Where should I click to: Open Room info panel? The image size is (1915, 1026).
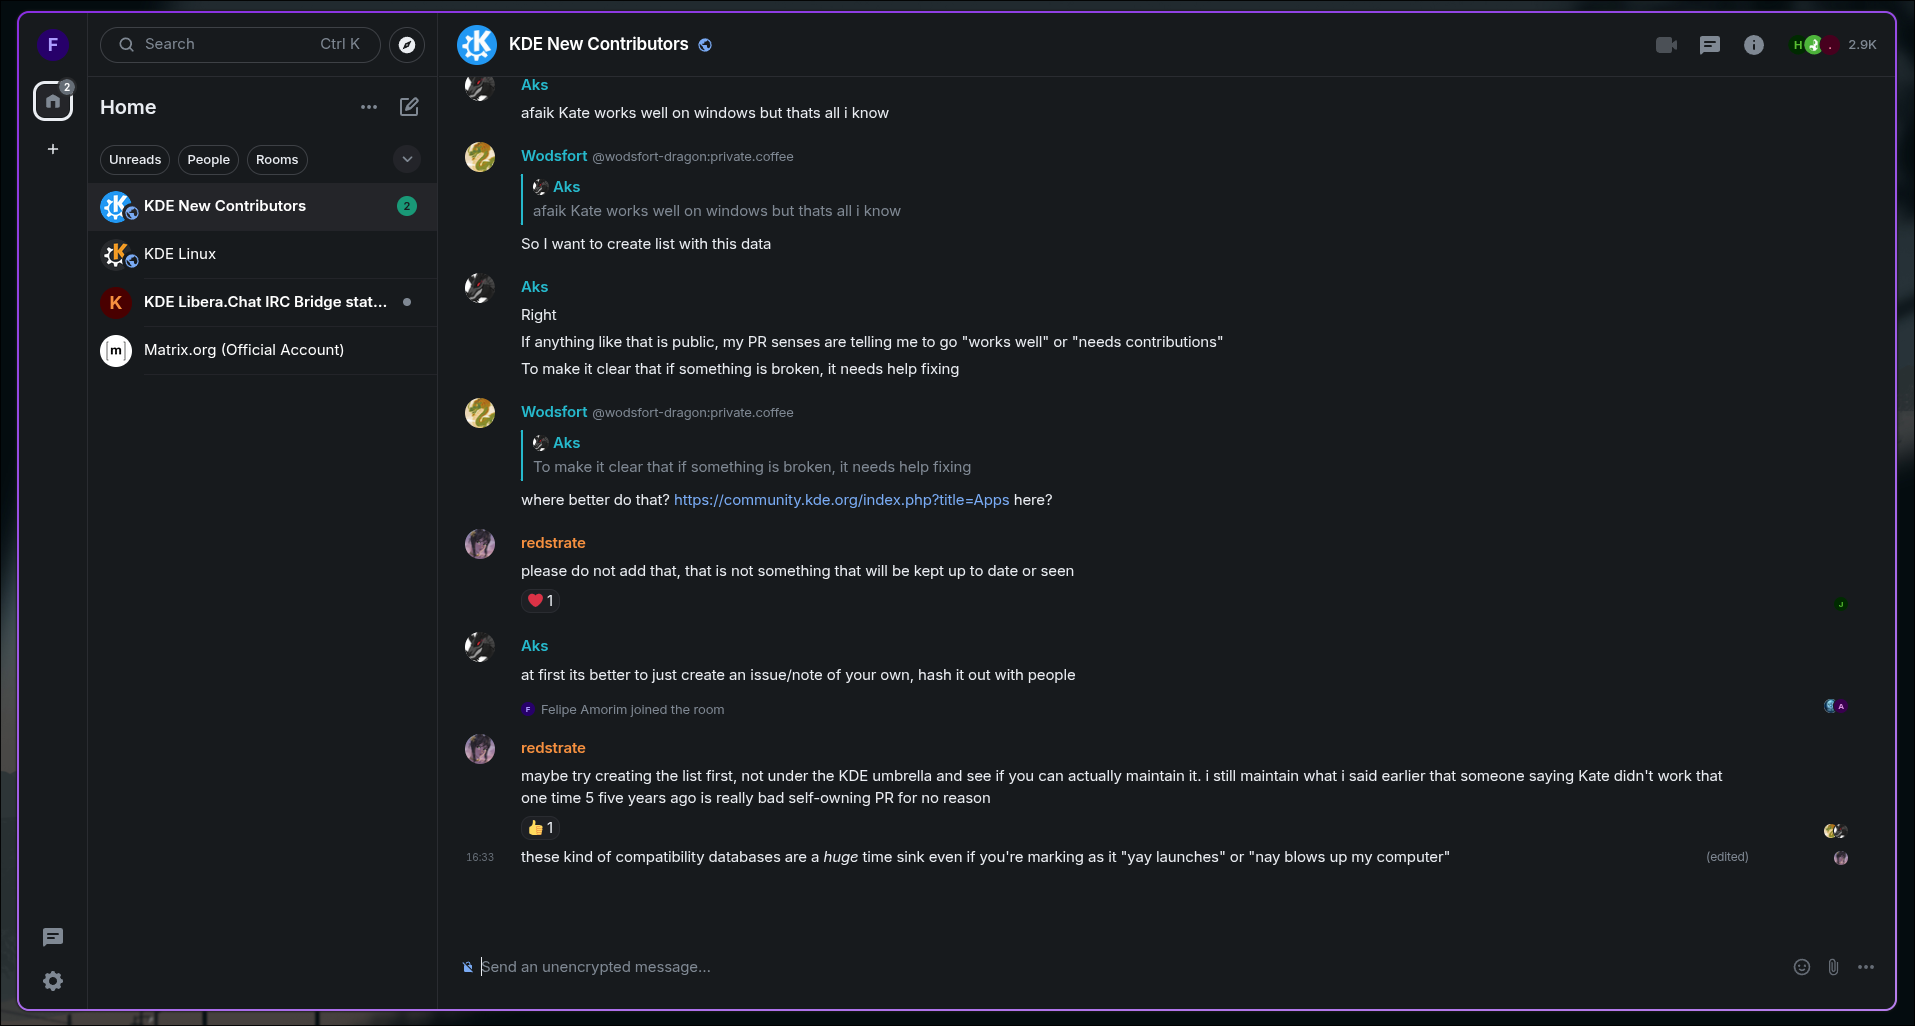point(1754,45)
